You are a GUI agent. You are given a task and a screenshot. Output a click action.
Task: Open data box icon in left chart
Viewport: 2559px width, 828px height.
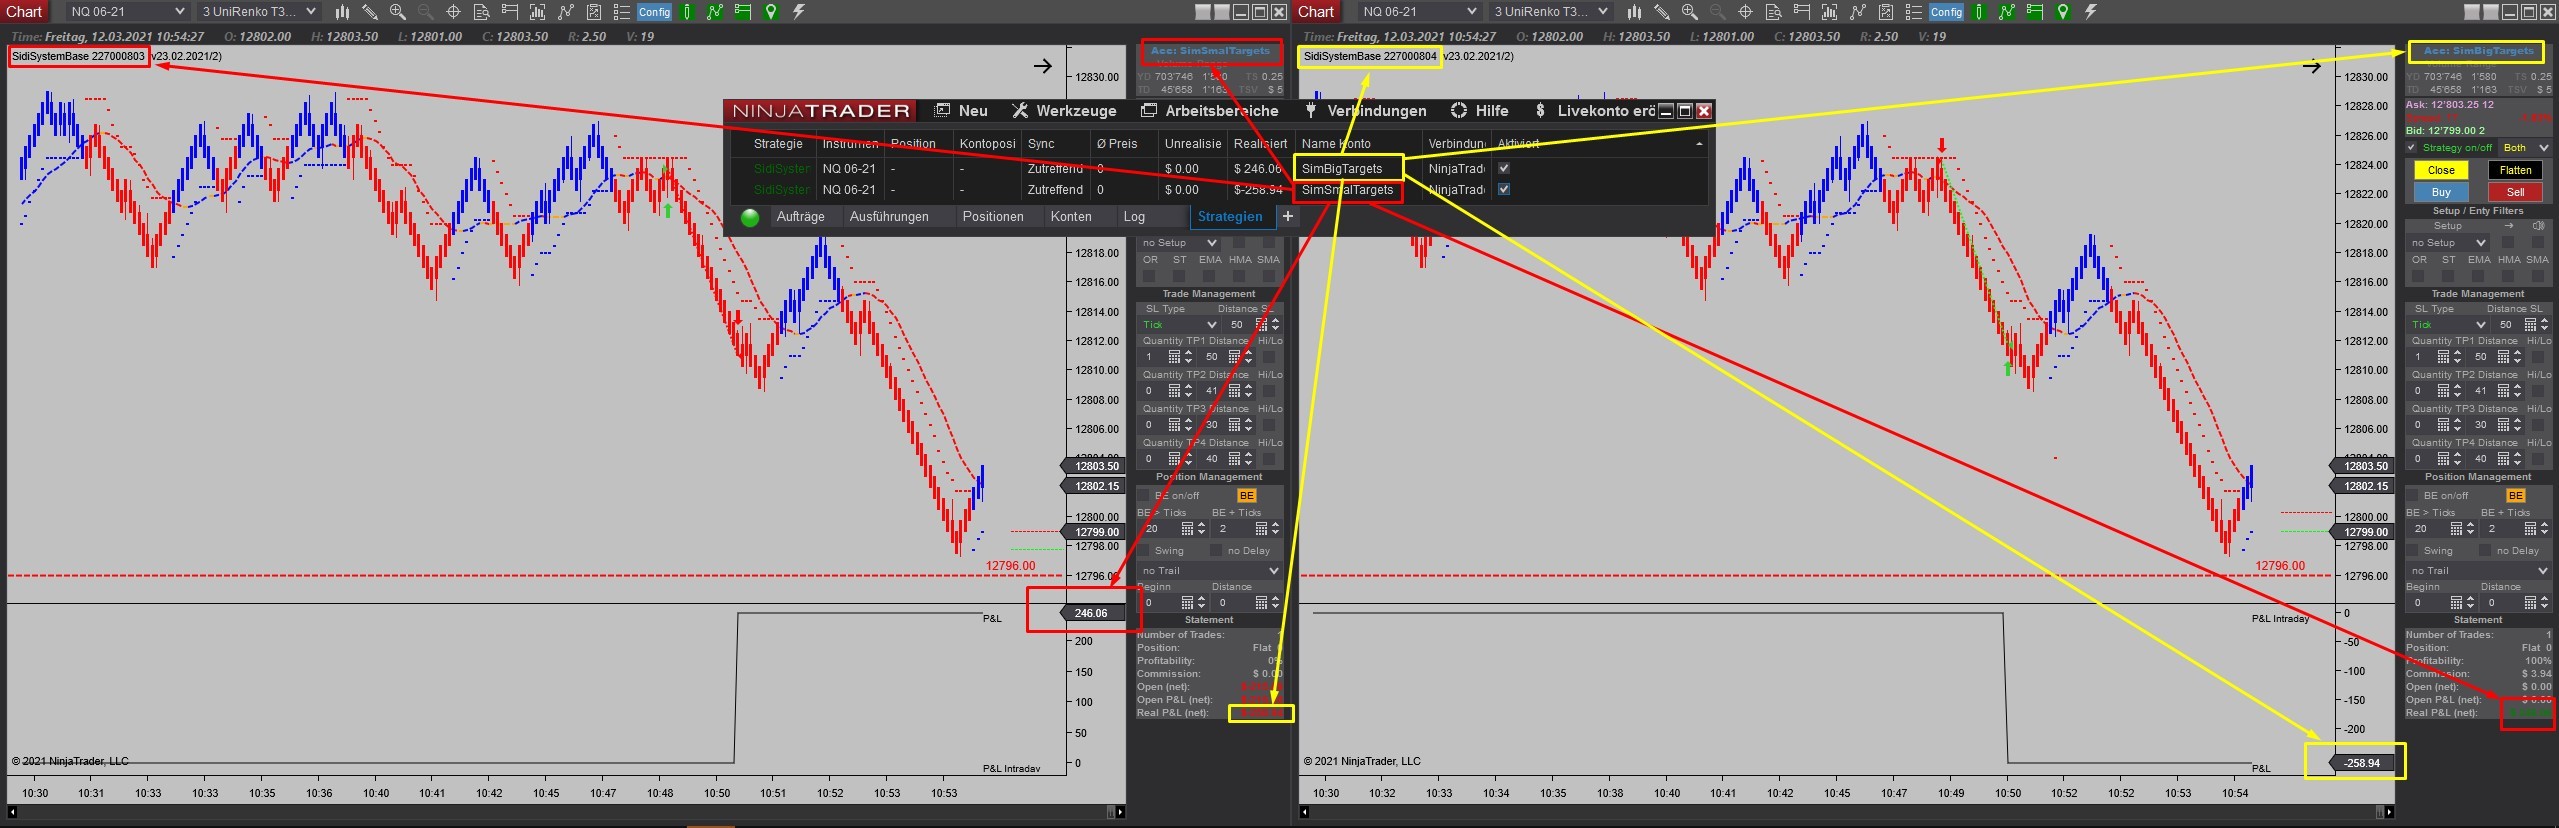[481, 12]
